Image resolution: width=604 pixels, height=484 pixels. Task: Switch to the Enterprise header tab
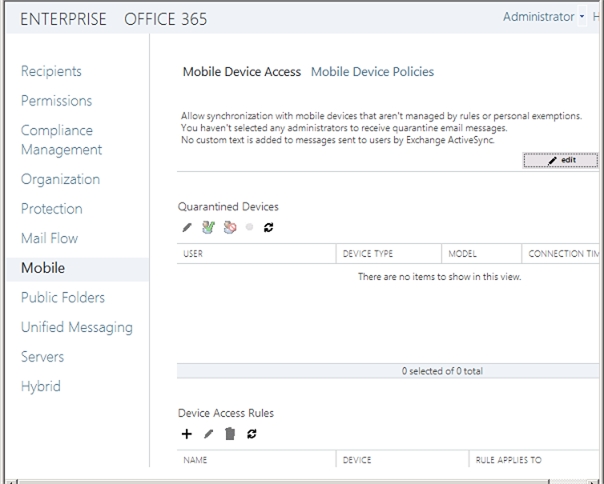click(63, 19)
